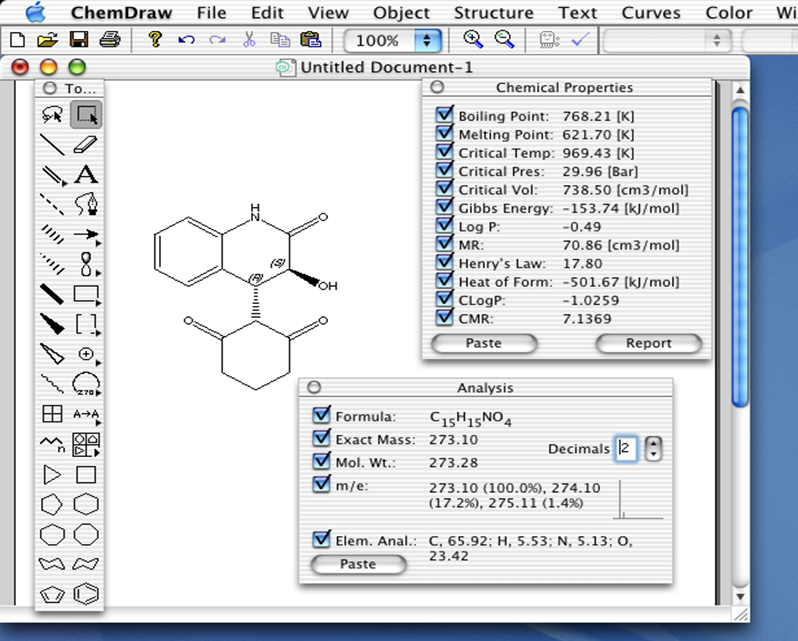This screenshot has width=798, height=641.
Task: Close the Chemical Properties panel
Action: (x=437, y=87)
